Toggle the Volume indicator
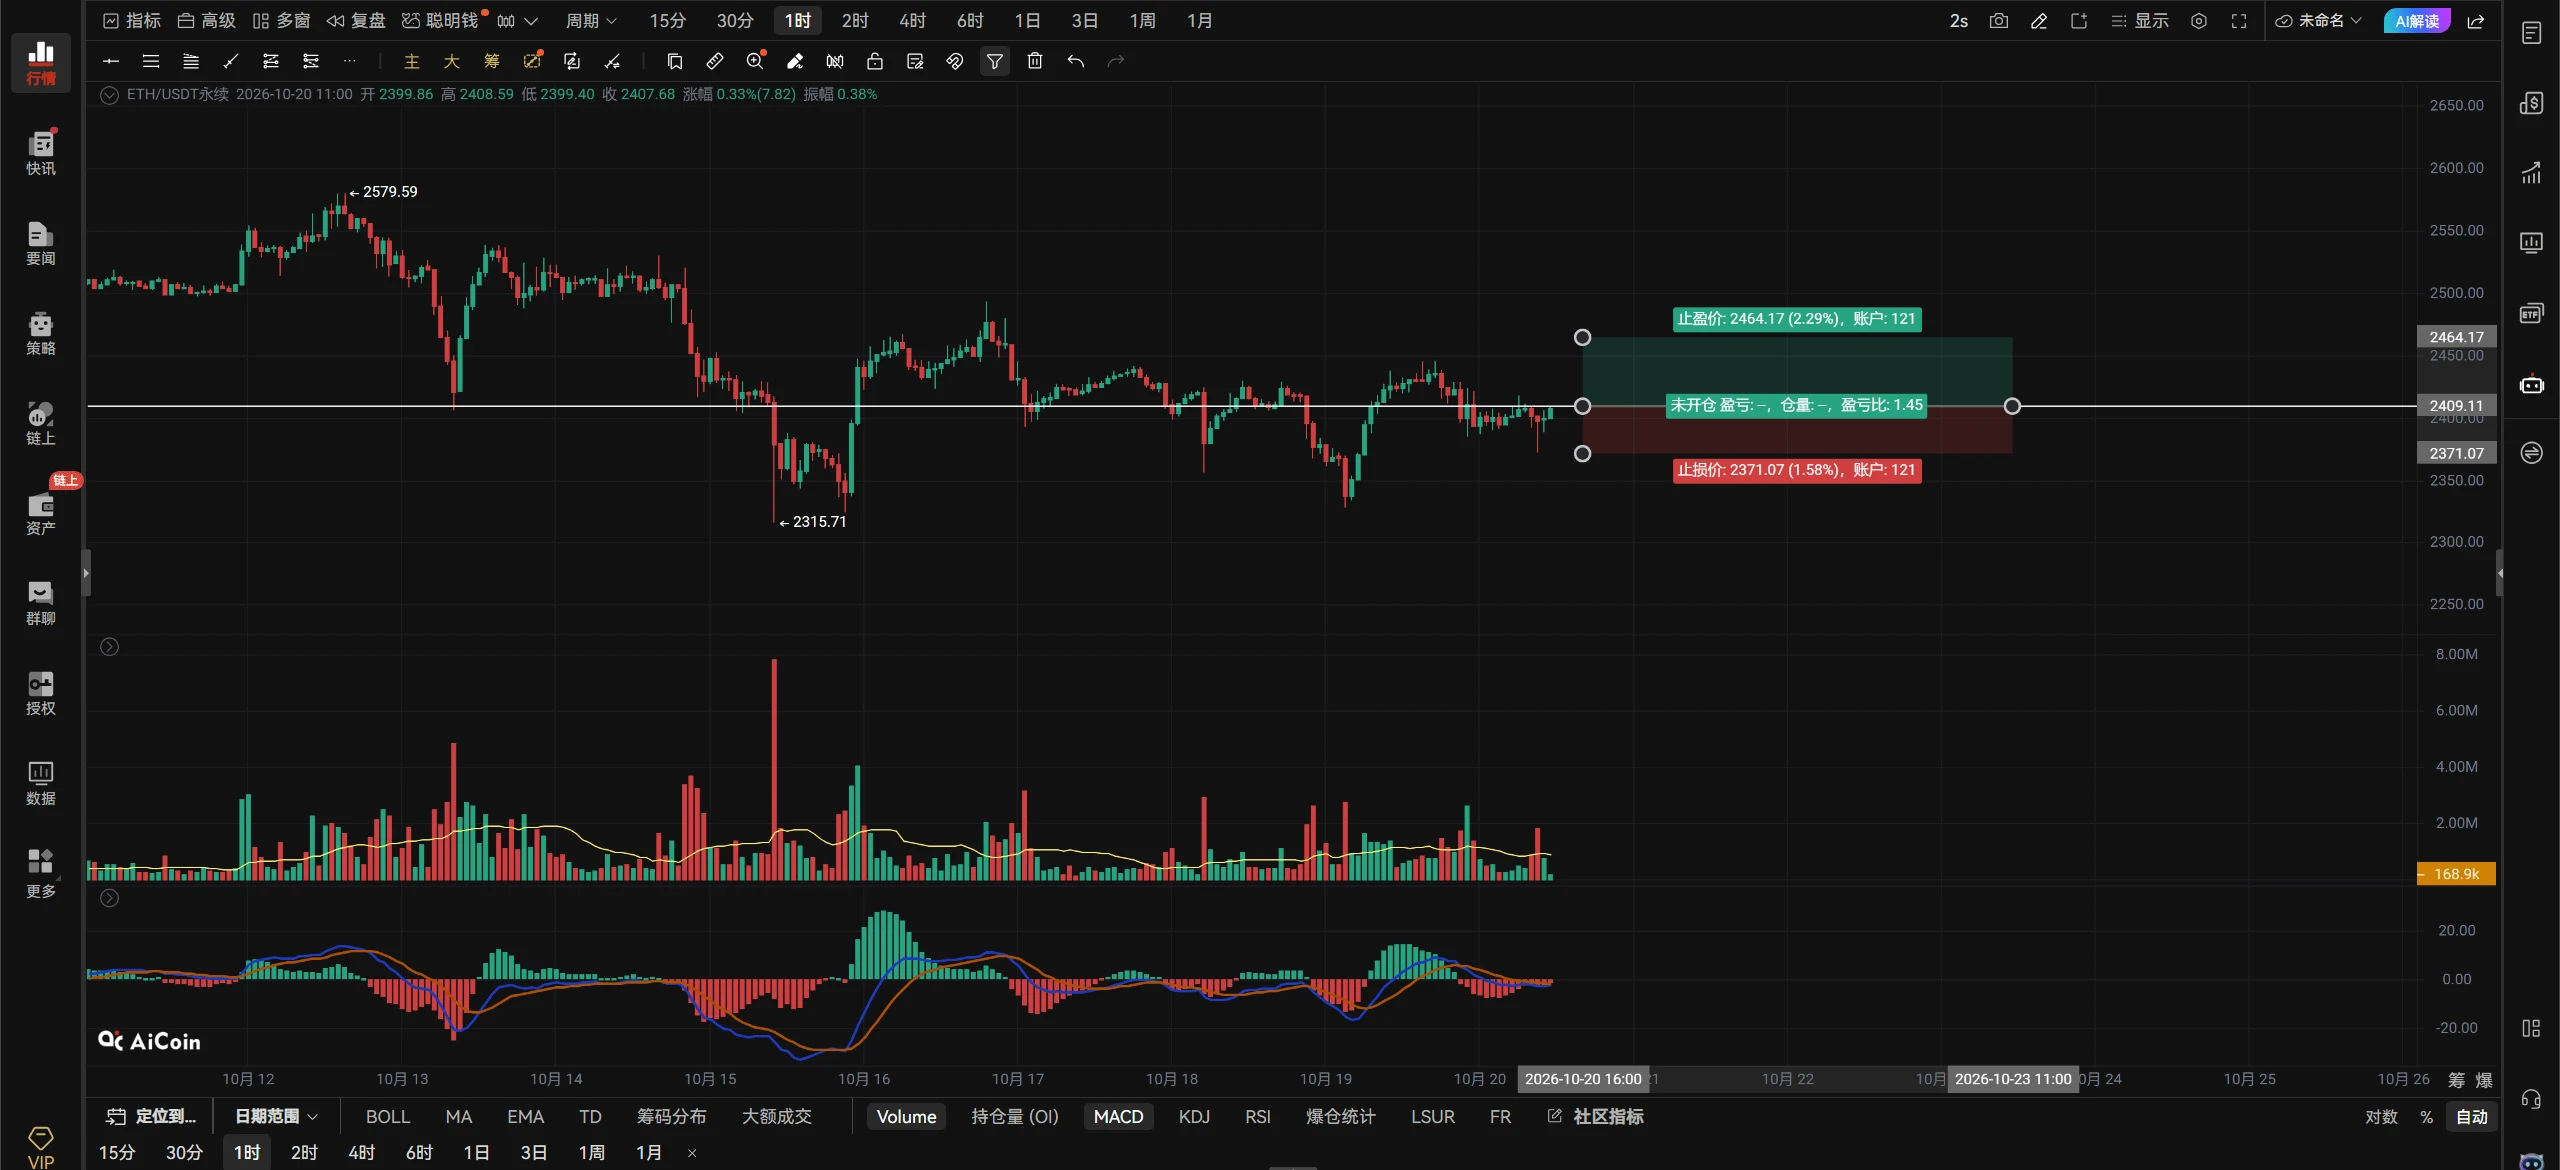Viewport: 2560px width, 1170px height. tap(906, 1116)
